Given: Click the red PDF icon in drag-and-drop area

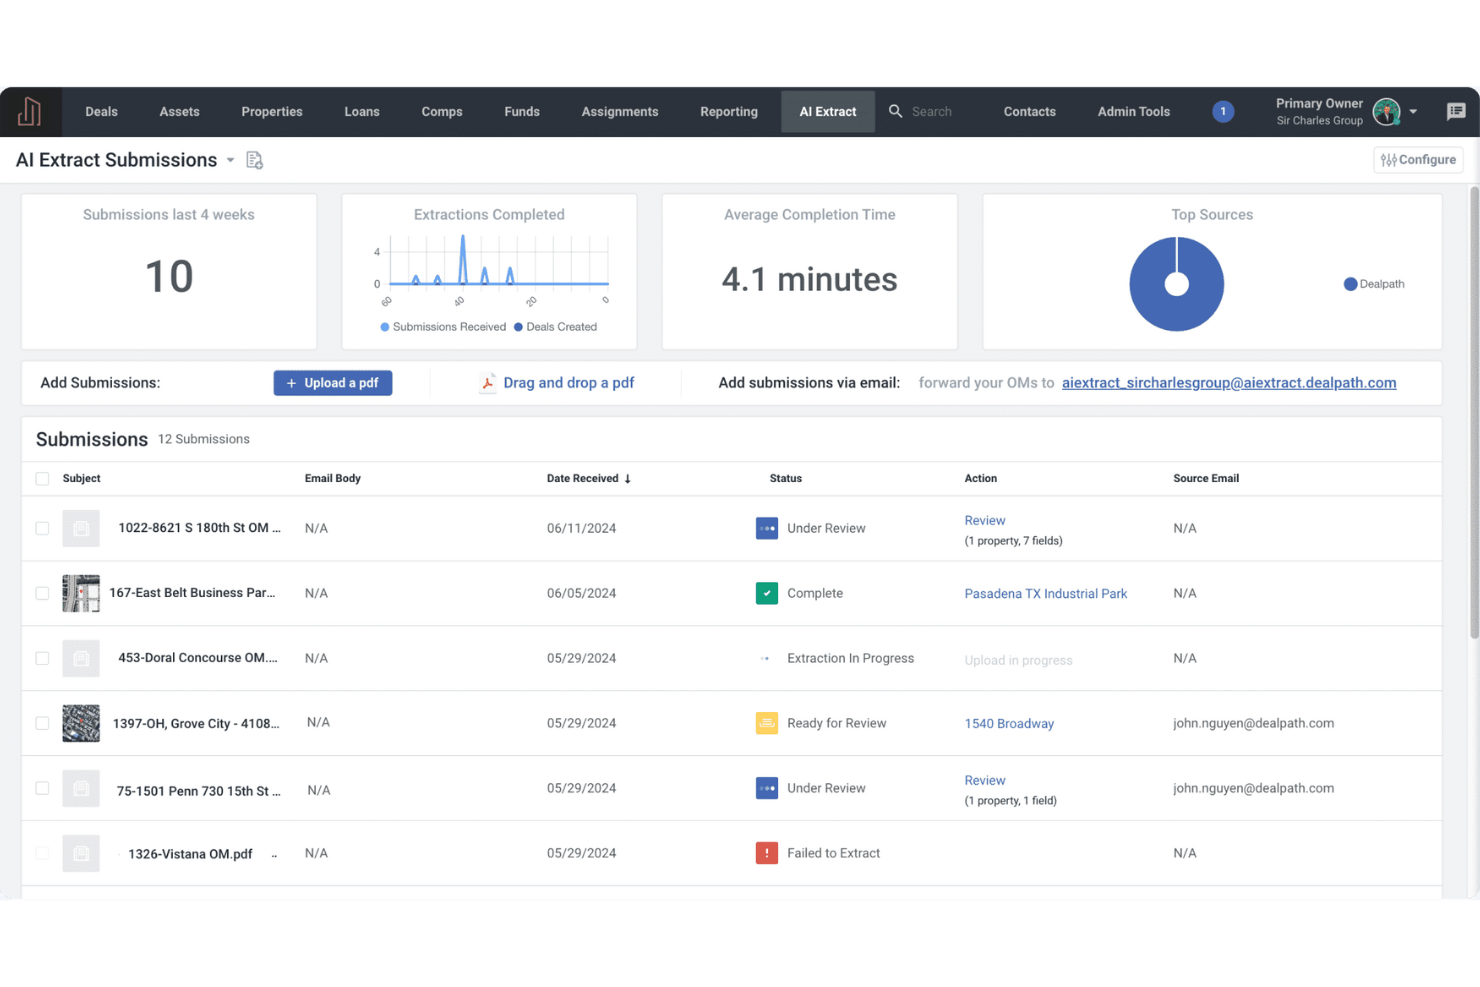Looking at the screenshot, I should click(x=487, y=382).
